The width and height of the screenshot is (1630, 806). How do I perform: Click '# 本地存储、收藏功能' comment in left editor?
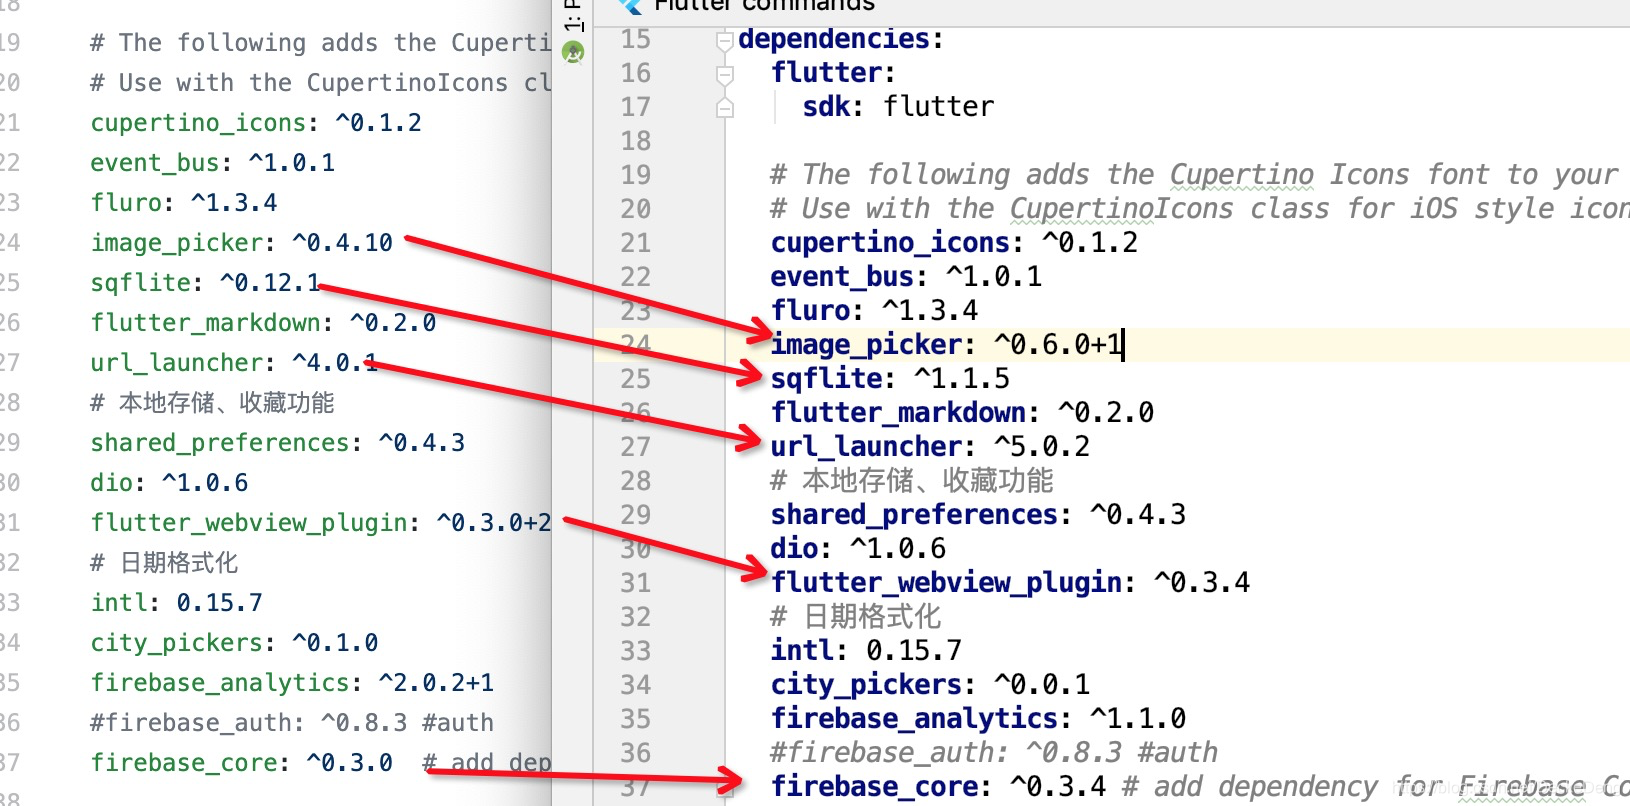(x=212, y=403)
